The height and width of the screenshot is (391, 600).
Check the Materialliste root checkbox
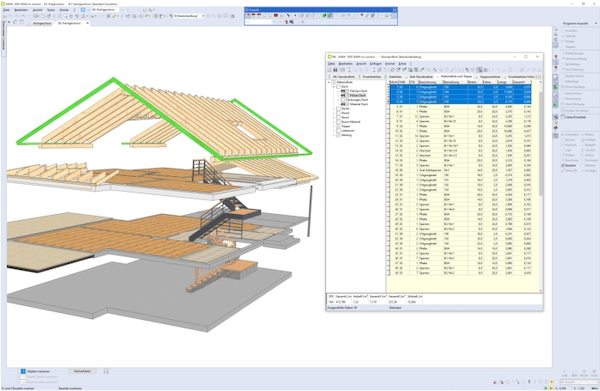point(334,82)
